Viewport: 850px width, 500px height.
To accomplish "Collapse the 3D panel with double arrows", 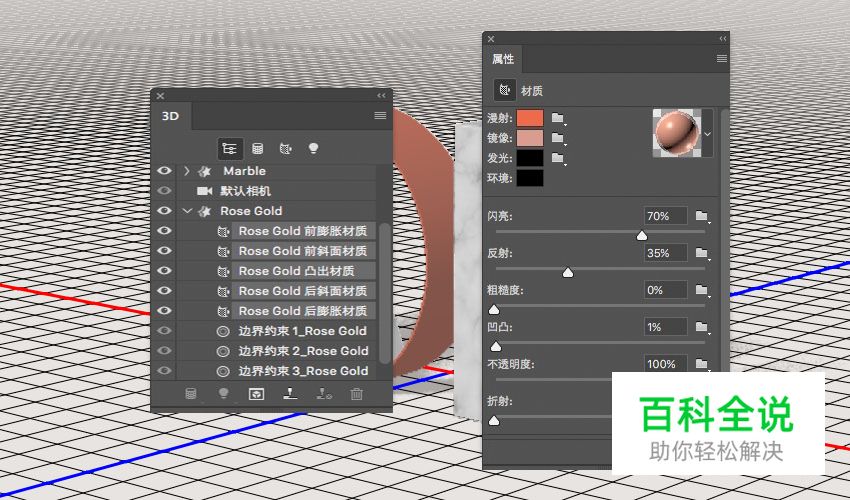I will click(382, 95).
